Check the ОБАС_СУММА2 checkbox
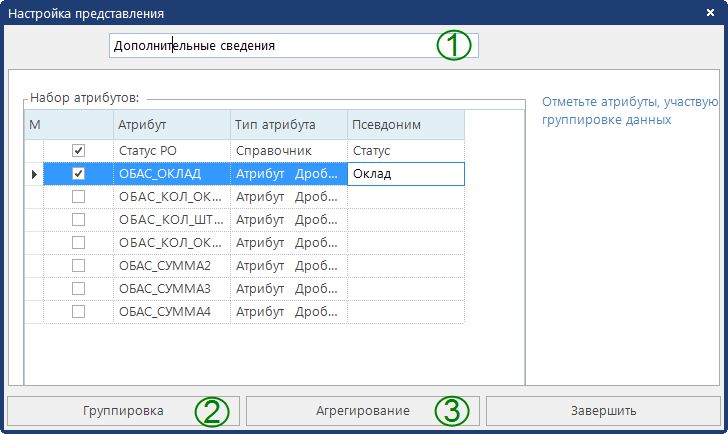This screenshot has width=728, height=434. click(79, 266)
